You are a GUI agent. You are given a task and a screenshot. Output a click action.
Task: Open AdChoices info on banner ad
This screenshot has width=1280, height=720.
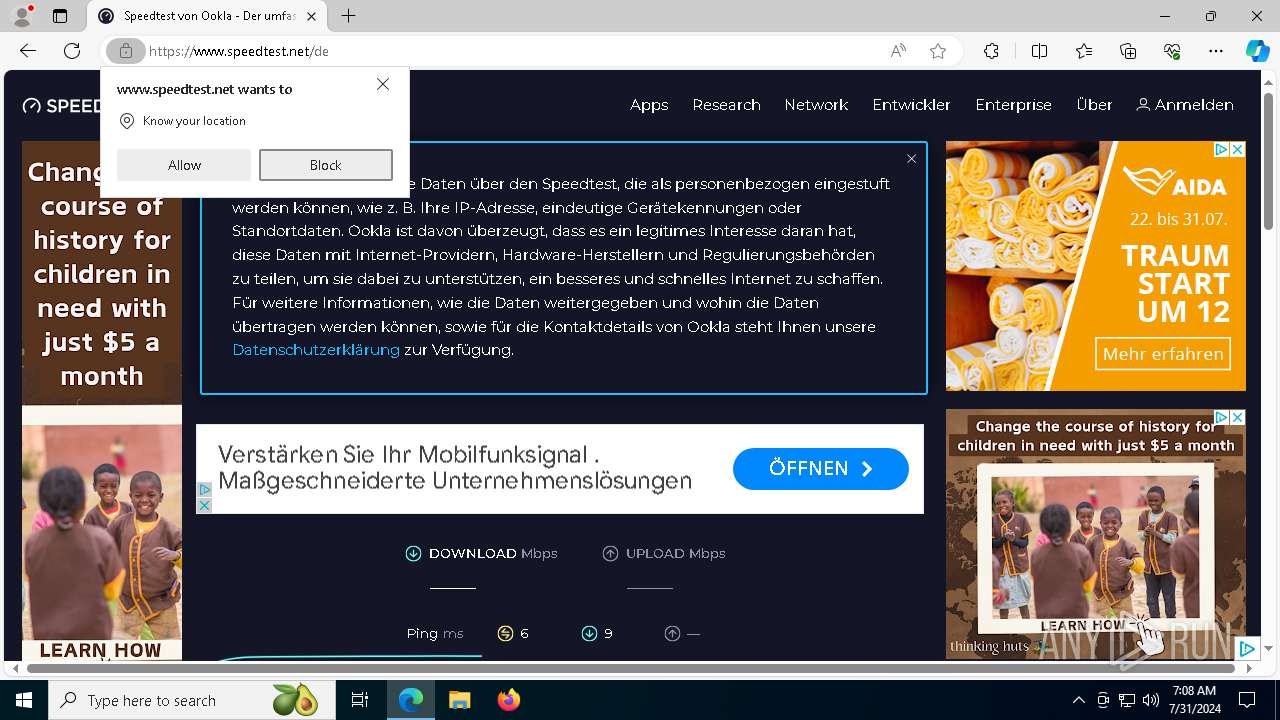click(204, 490)
